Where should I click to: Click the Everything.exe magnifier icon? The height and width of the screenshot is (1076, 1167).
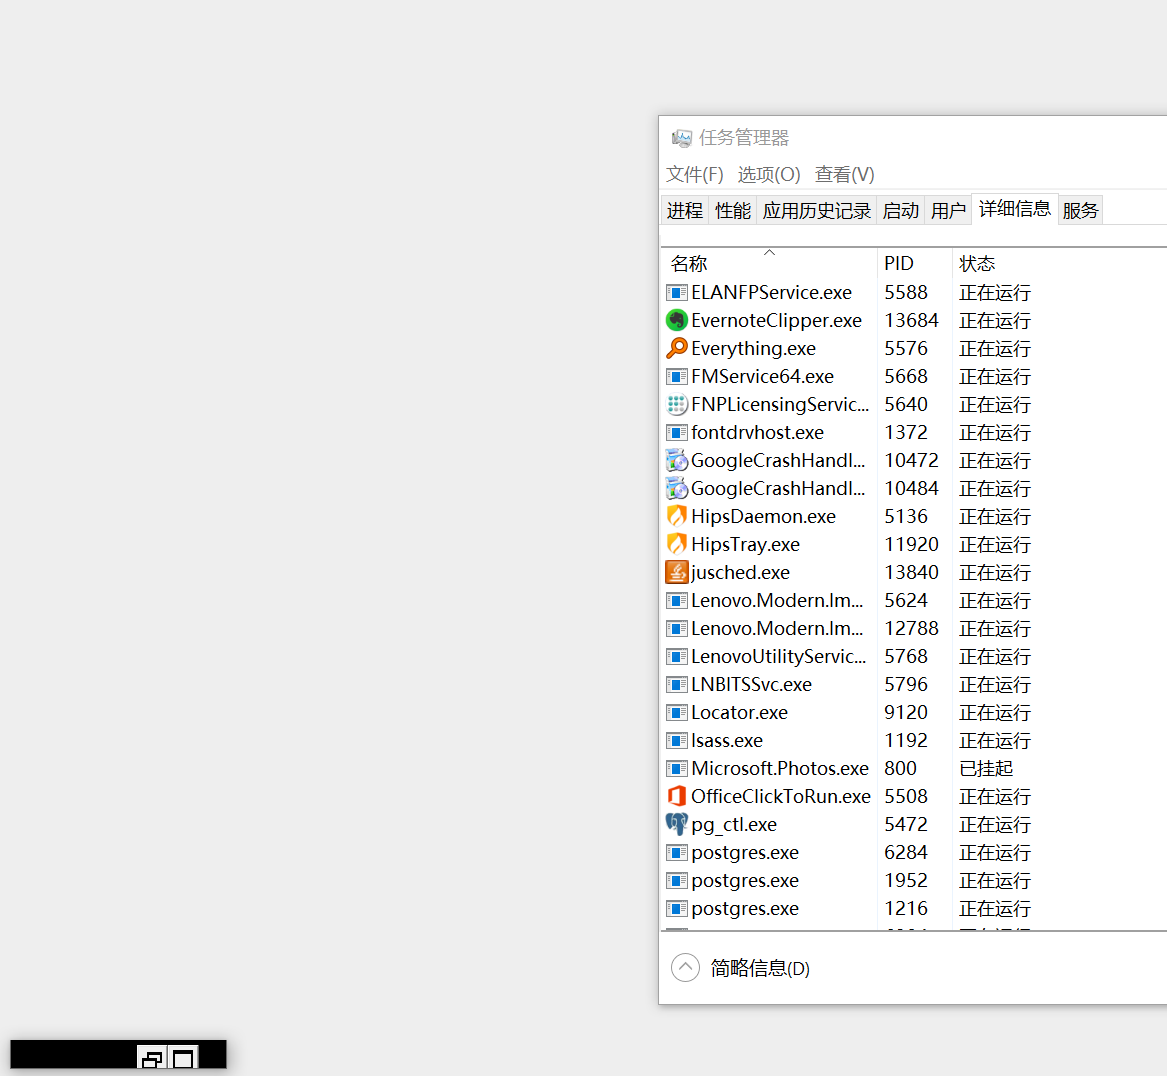(677, 348)
